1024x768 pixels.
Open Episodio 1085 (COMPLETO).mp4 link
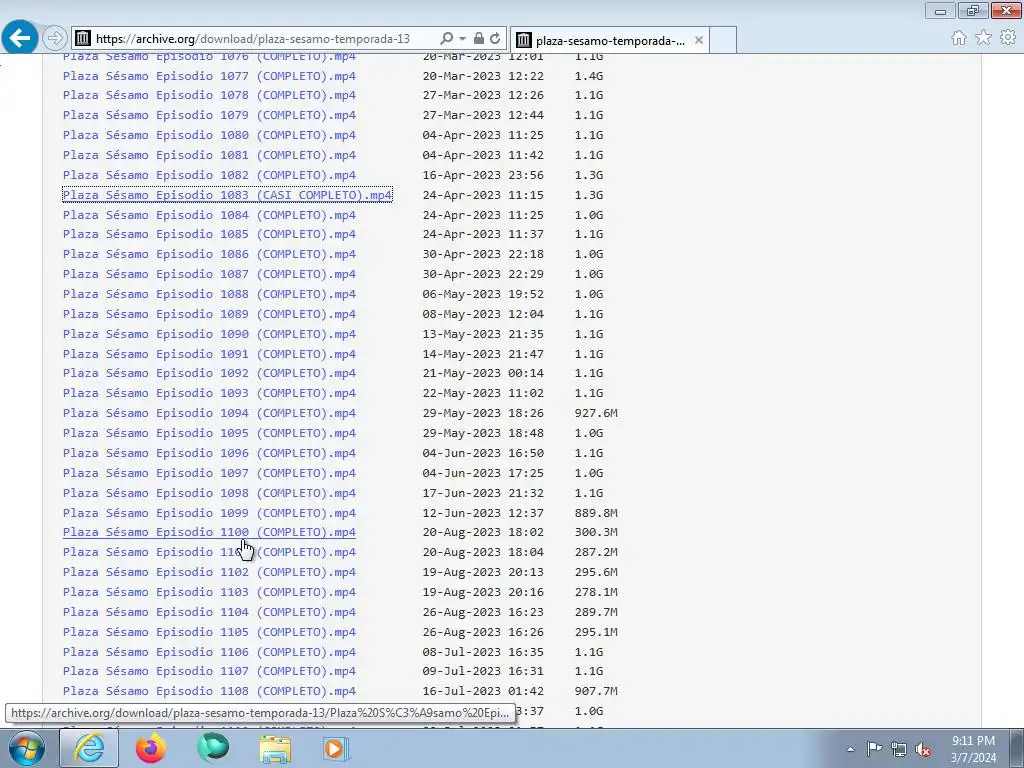tap(209, 234)
